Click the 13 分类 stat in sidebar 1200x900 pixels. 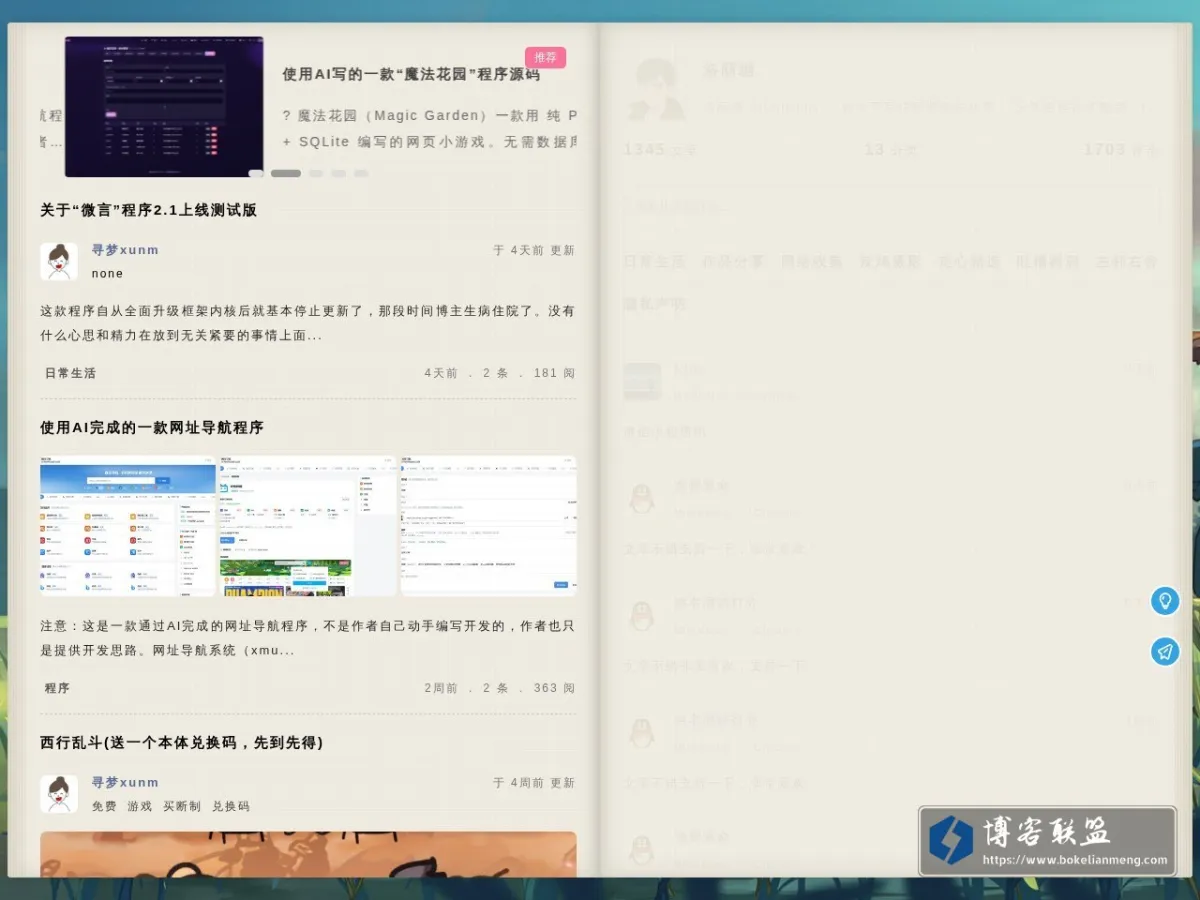[890, 150]
